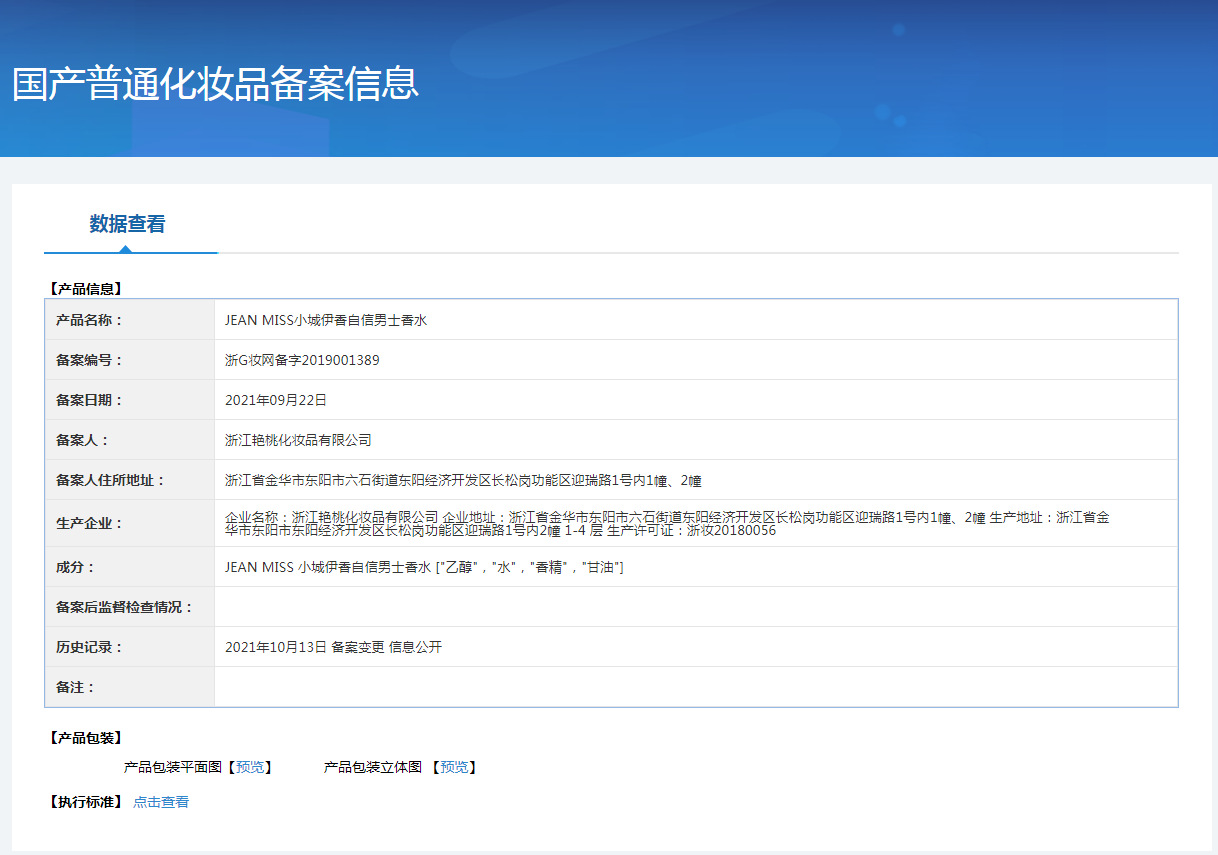
Task: Select the 【产品信息】 section heading
Action: click(x=85, y=289)
